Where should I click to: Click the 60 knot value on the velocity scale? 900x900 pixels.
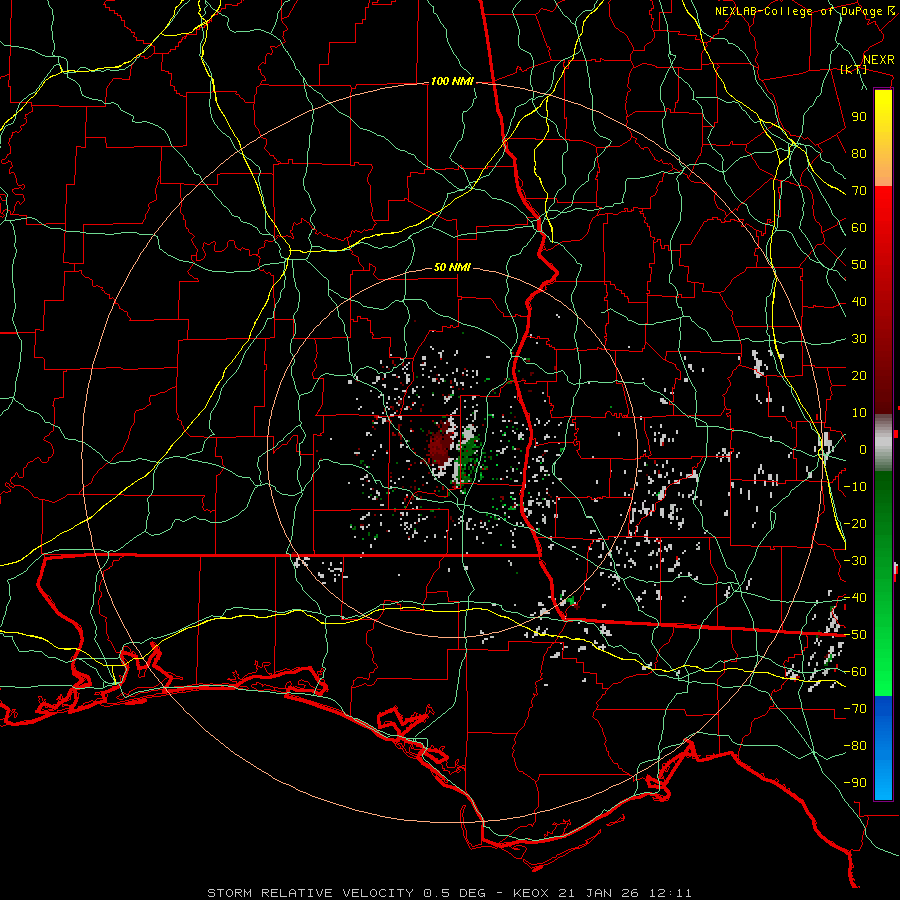click(x=859, y=228)
